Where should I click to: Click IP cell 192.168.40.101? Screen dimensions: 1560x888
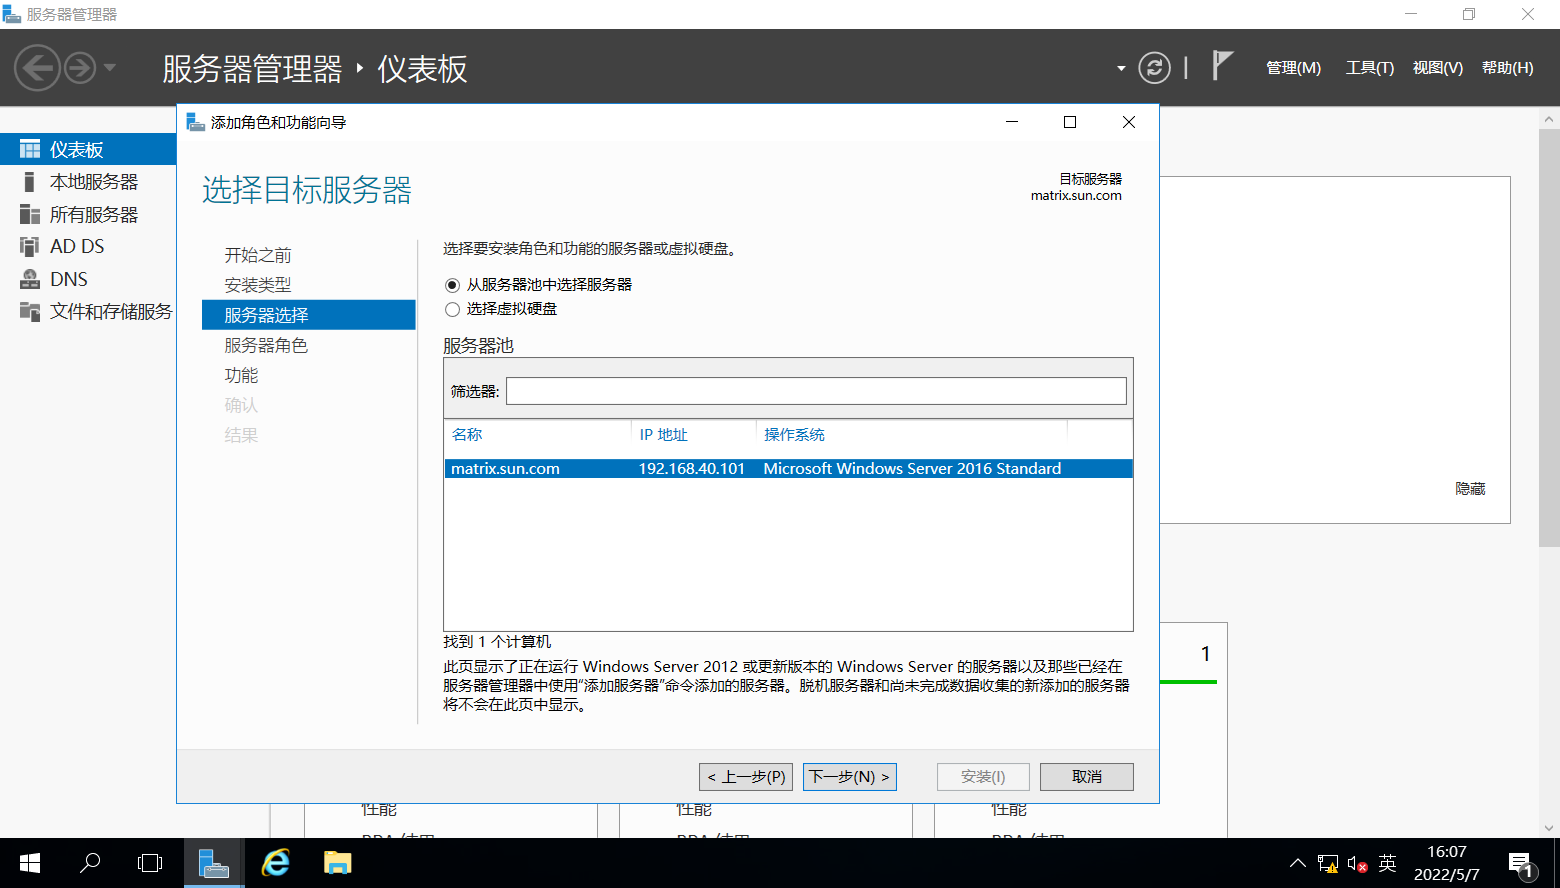click(692, 468)
